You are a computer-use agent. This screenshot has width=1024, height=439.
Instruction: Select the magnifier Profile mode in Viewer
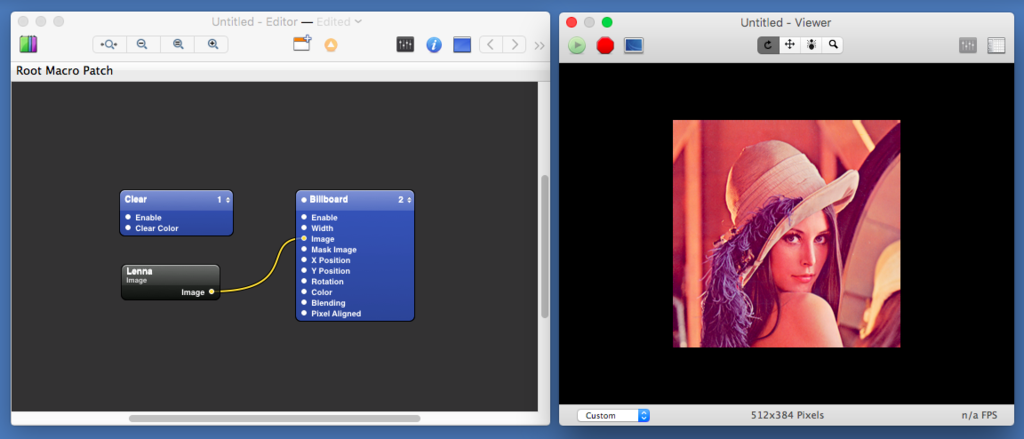coord(833,44)
